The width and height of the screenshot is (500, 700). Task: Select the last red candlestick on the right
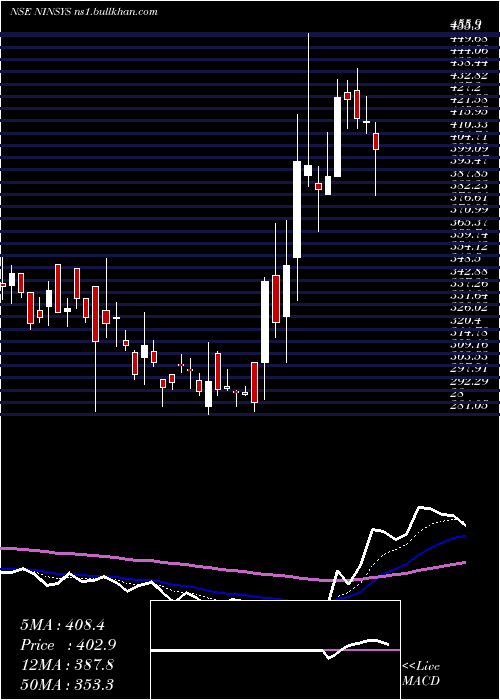(x=376, y=142)
